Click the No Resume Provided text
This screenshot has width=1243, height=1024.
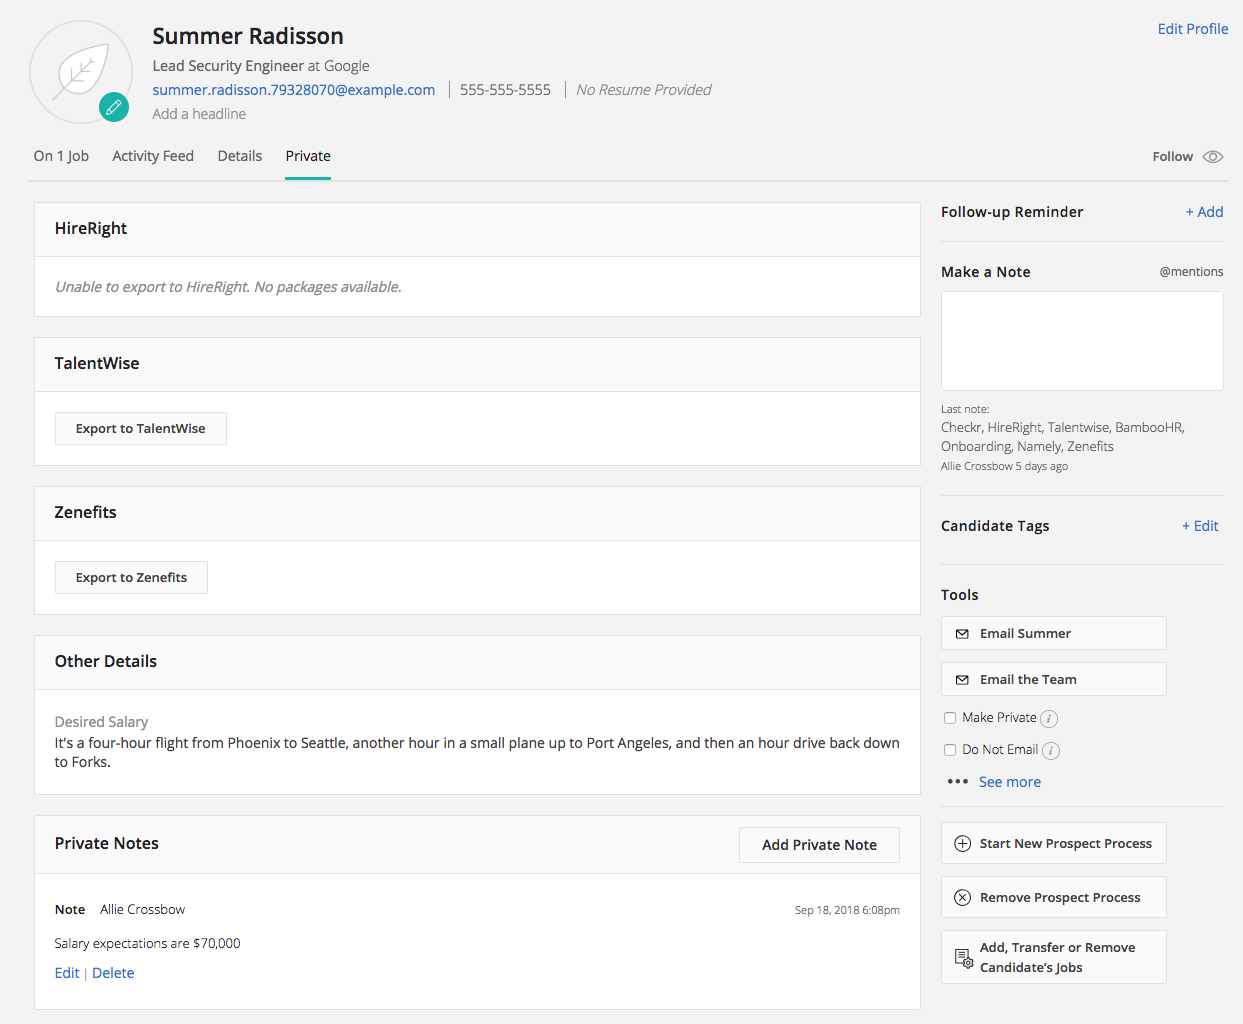644,90
